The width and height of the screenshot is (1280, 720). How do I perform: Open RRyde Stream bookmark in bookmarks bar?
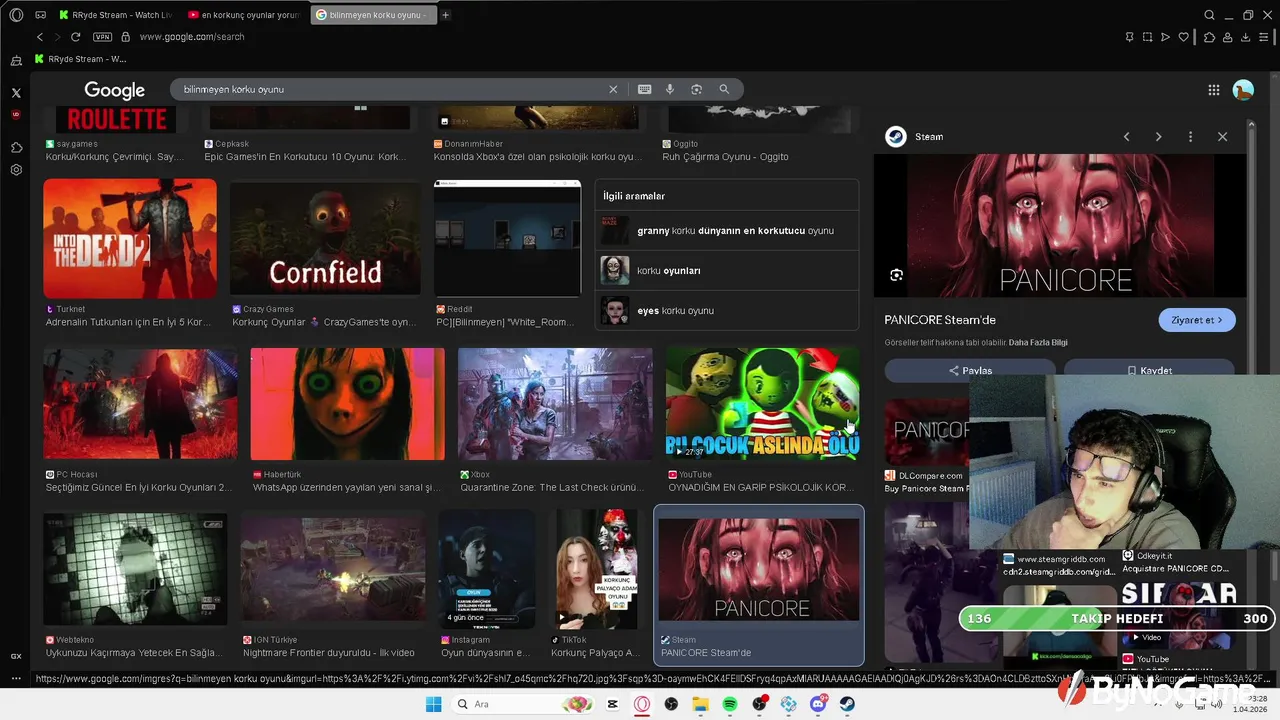click(x=80, y=59)
